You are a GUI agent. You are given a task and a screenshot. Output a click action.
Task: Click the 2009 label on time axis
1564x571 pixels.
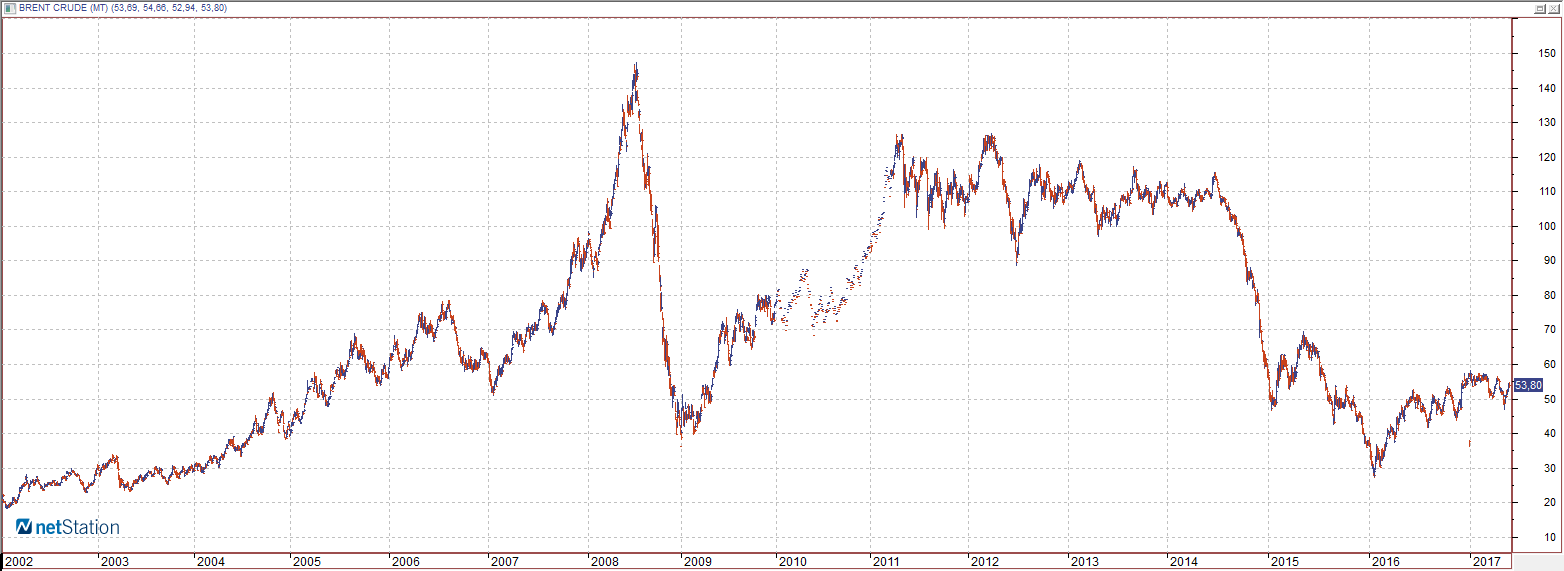tap(697, 562)
